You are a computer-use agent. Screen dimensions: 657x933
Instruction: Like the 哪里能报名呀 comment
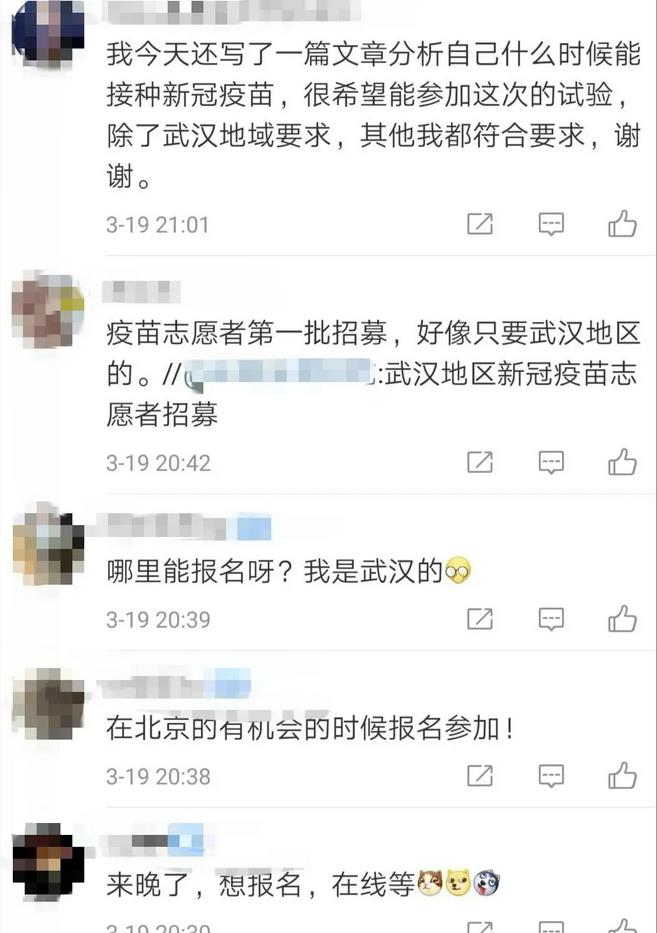click(622, 619)
